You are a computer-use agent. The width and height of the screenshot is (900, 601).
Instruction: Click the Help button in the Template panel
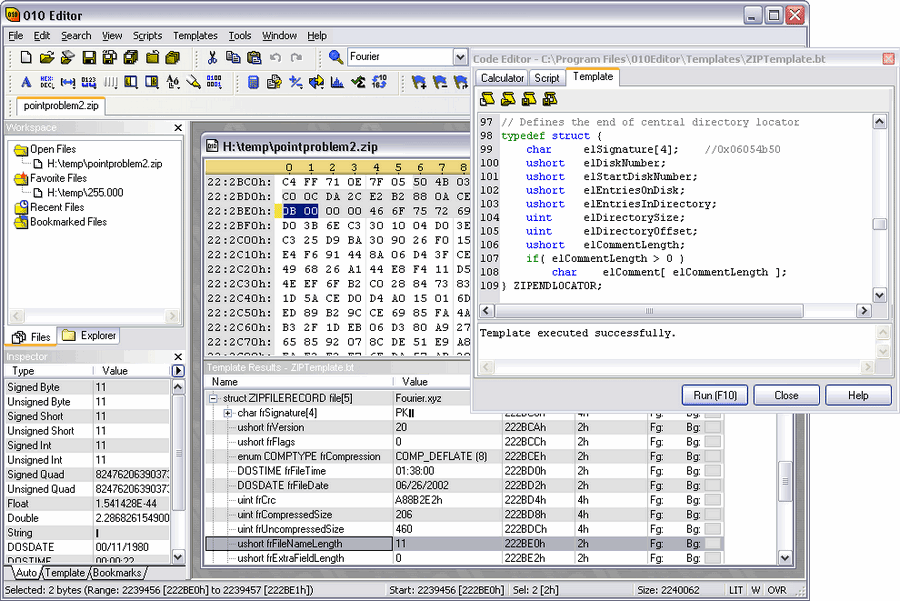(858, 394)
